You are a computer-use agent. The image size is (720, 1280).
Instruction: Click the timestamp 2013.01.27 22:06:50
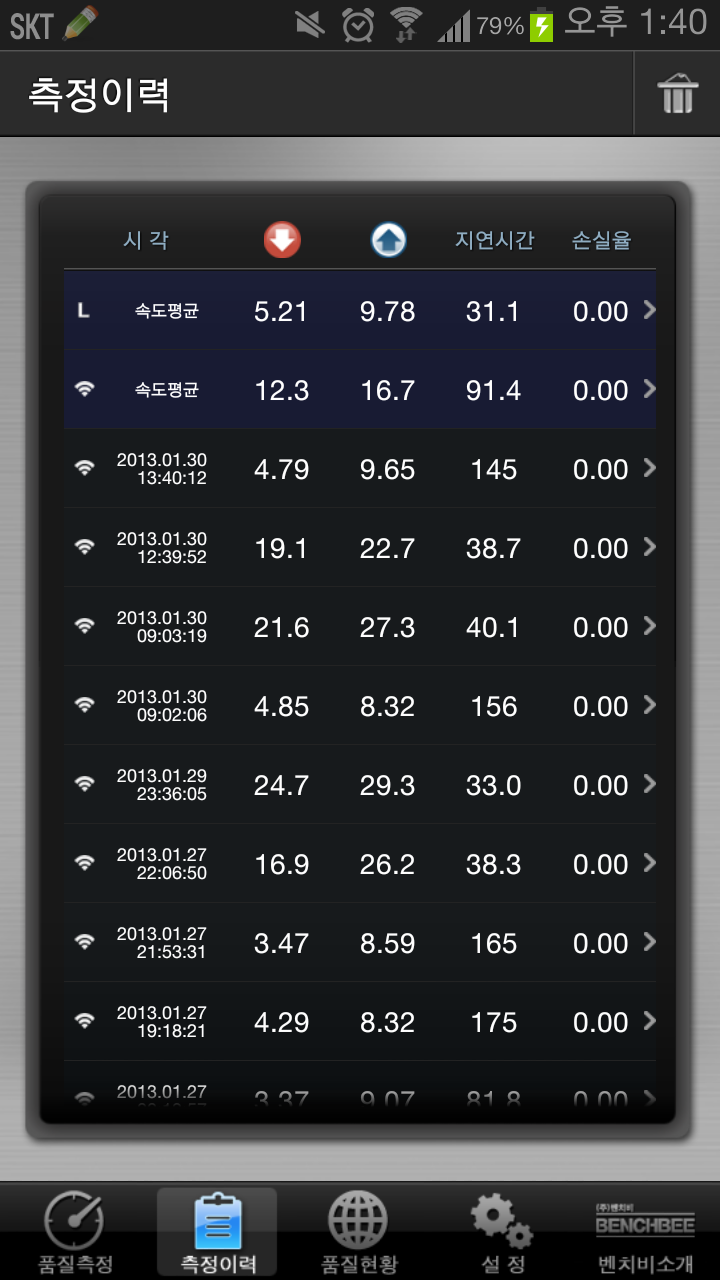click(x=162, y=864)
